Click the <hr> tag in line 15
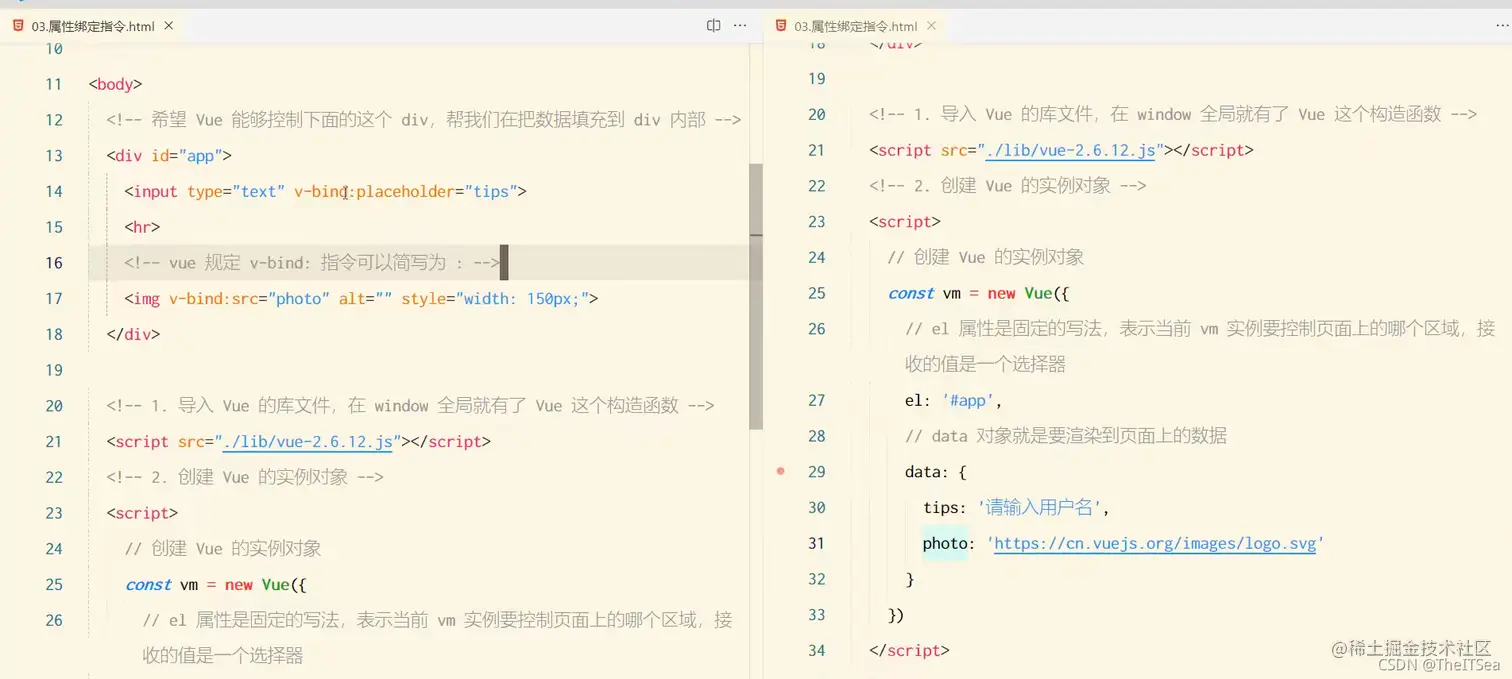1512x679 pixels. point(142,227)
